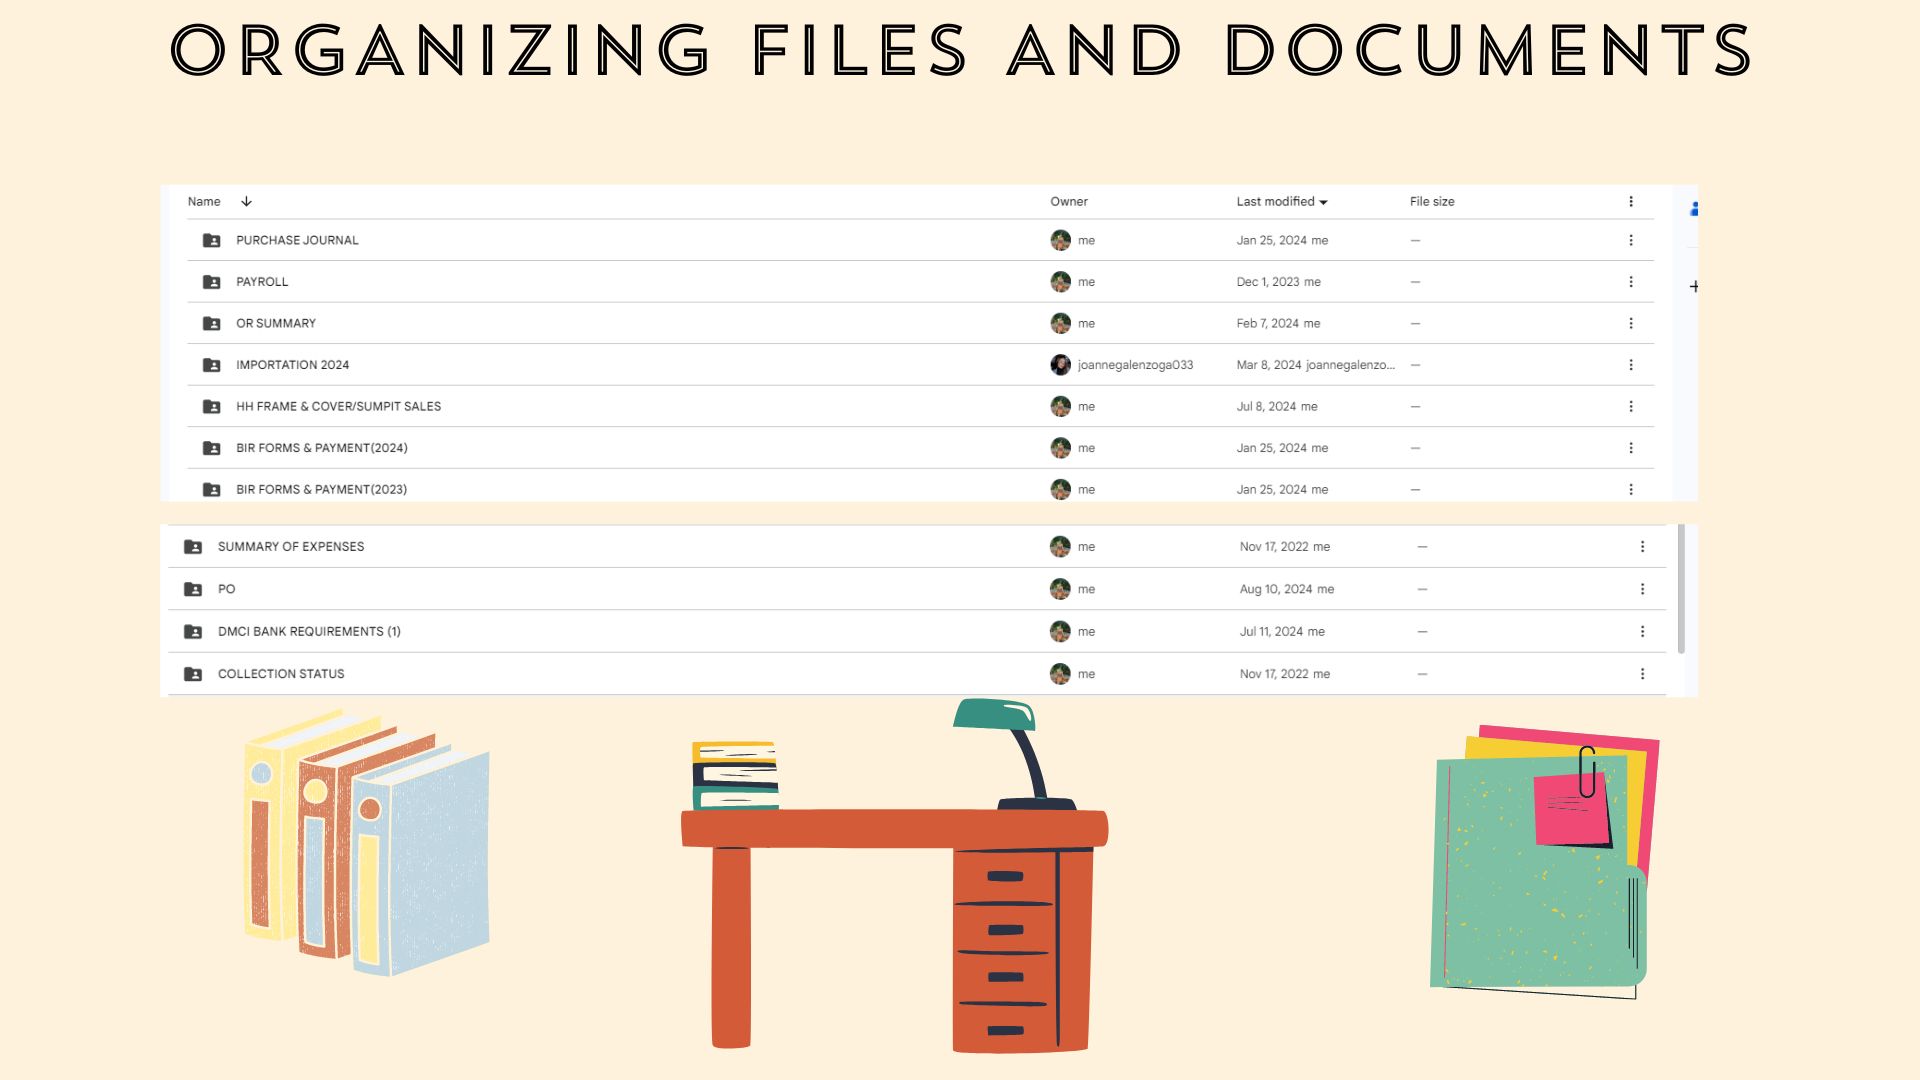Viewport: 1920px width, 1080px height.
Task: Click the File size column header
Action: (1431, 201)
